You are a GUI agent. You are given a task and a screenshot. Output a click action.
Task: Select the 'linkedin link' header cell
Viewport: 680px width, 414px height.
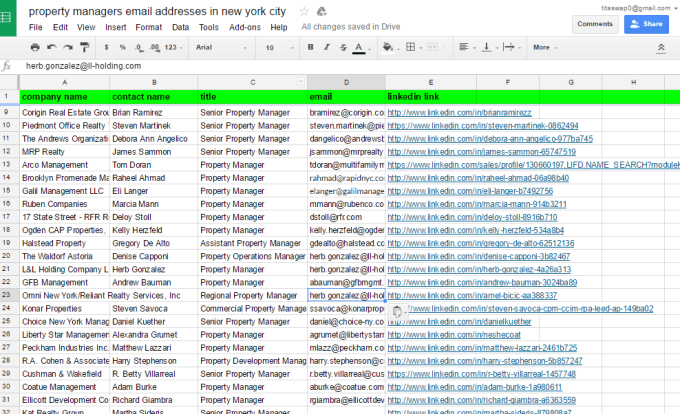pos(431,97)
